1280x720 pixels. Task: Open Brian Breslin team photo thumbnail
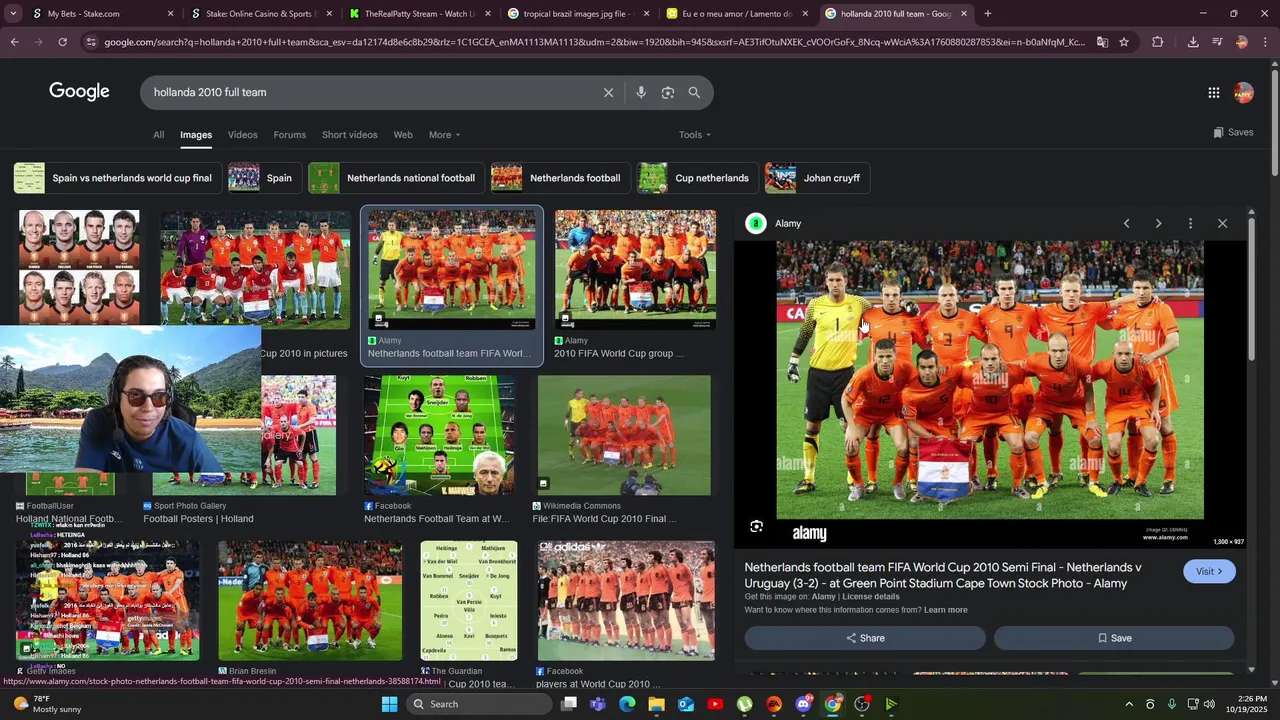pyautogui.click(x=310, y=601)
